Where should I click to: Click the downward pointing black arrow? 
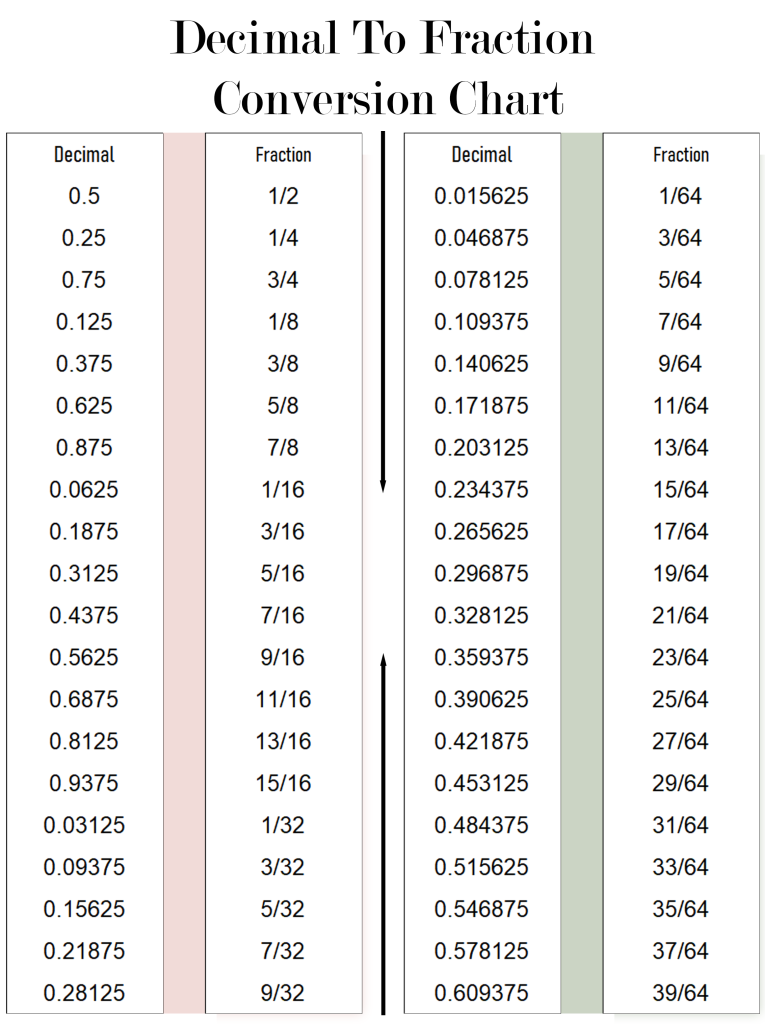click(x=383, y=312)
